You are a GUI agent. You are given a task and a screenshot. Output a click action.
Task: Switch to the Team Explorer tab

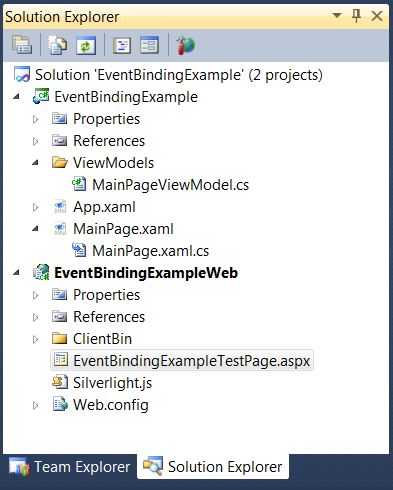tap(70, 467)
